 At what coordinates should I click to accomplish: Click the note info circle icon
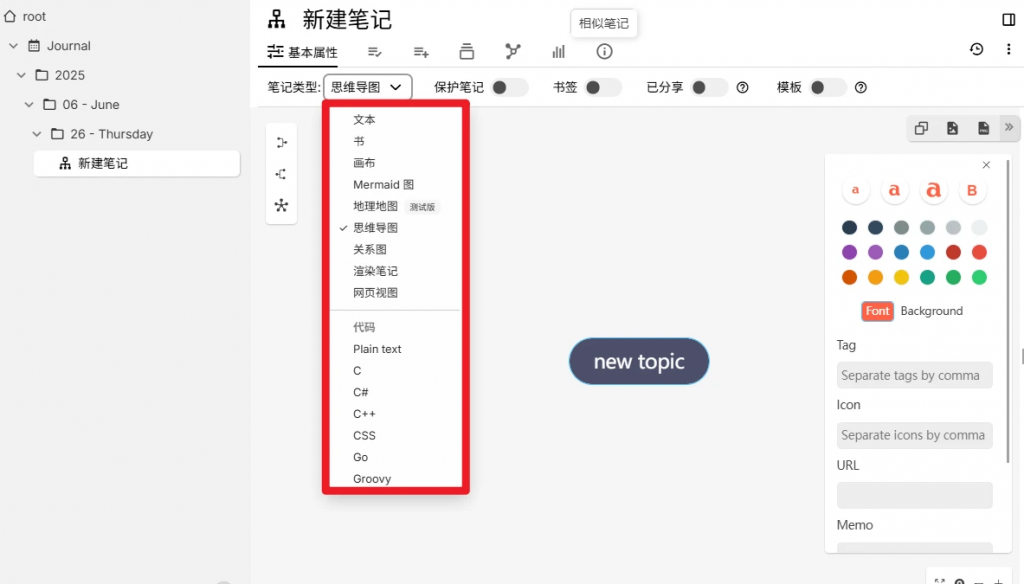coord(604,52)
